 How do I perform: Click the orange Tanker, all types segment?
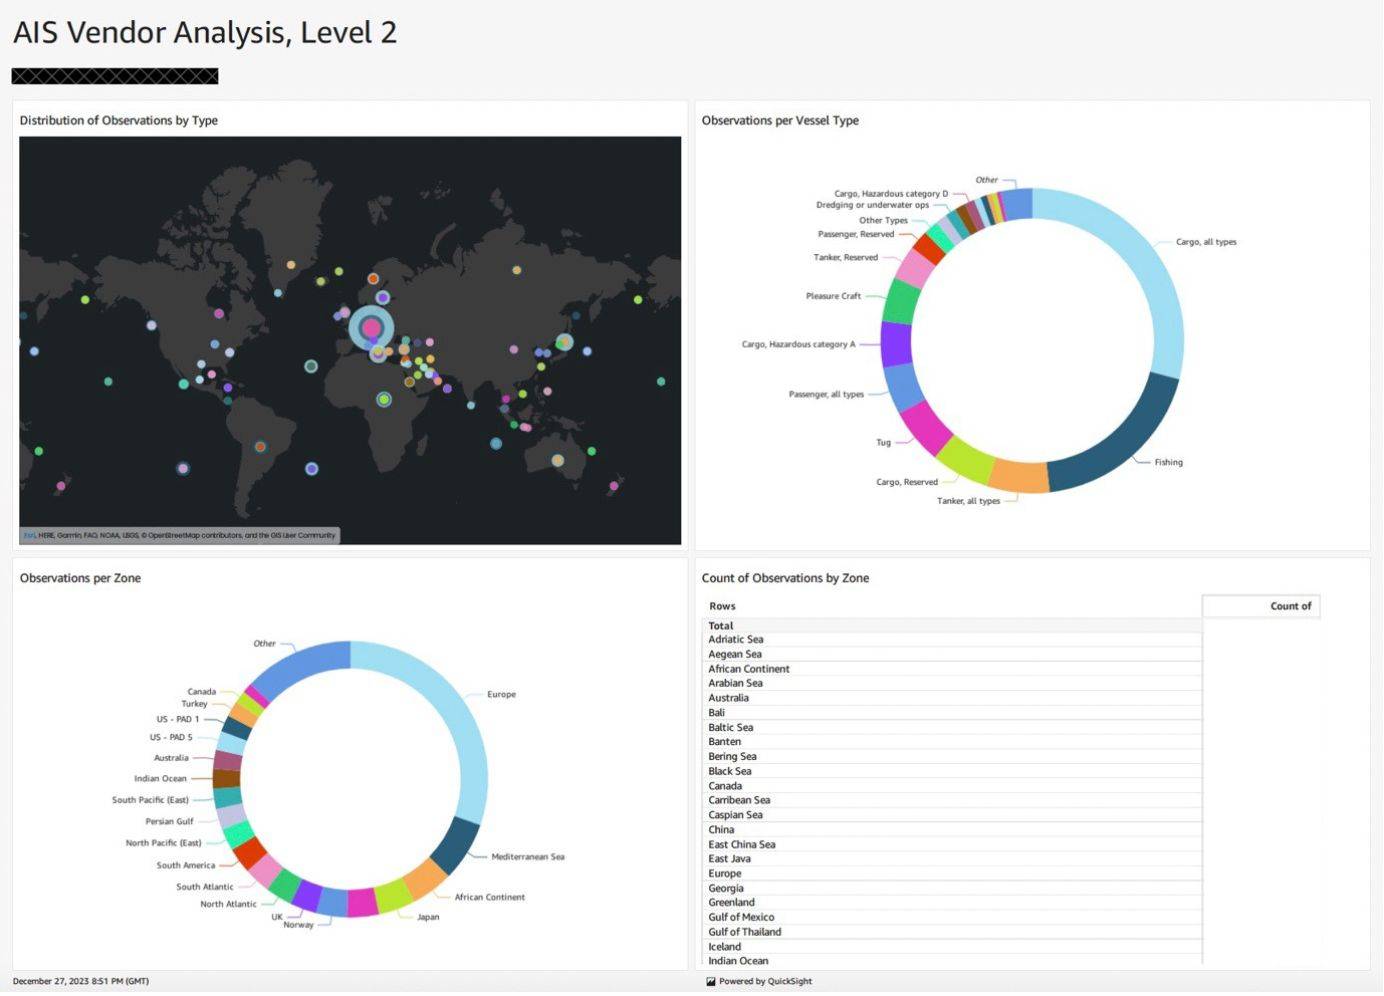click(1019, 477)
